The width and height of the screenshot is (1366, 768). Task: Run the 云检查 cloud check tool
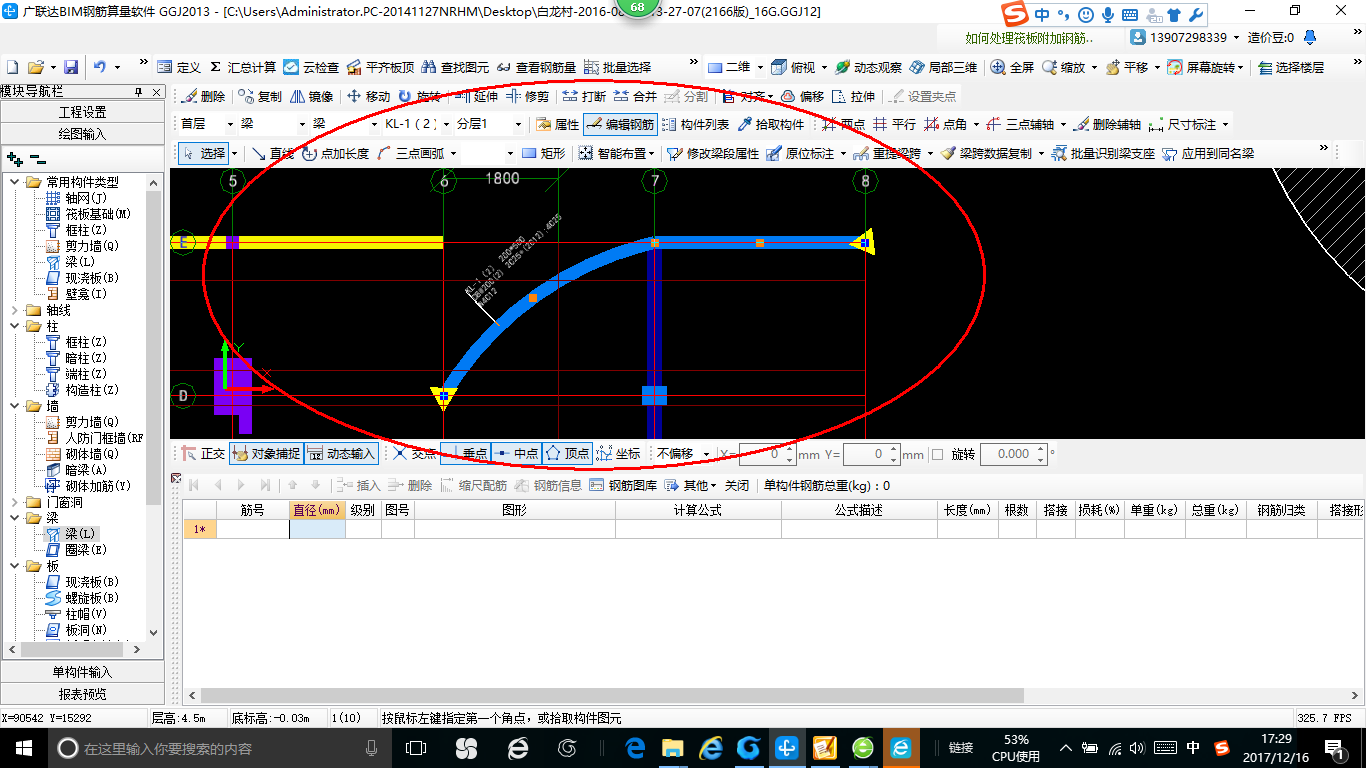point(311,67)
